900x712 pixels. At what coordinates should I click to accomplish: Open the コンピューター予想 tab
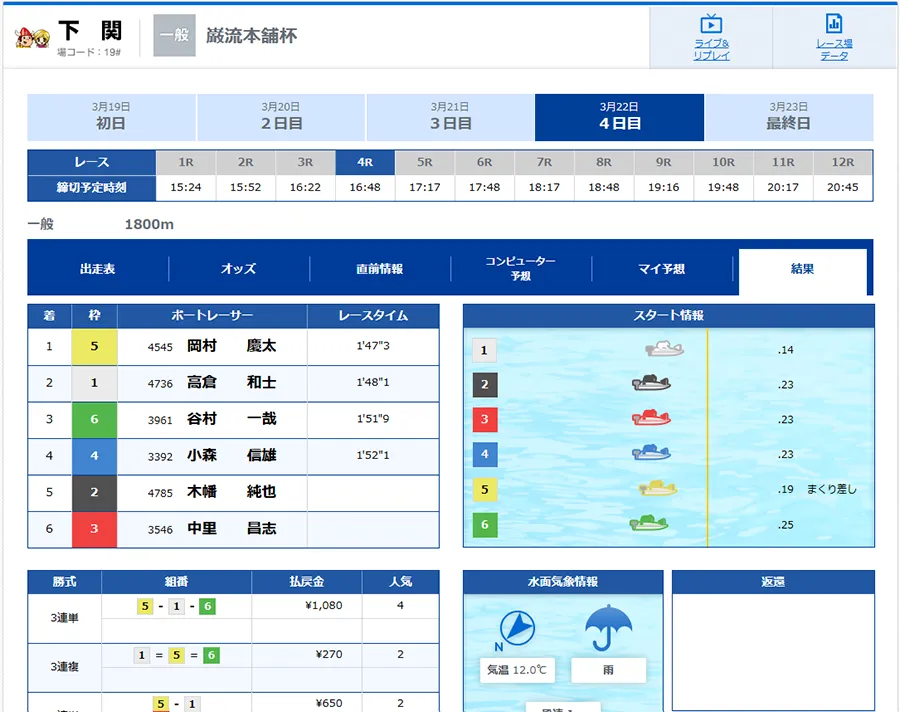(520, 268)
